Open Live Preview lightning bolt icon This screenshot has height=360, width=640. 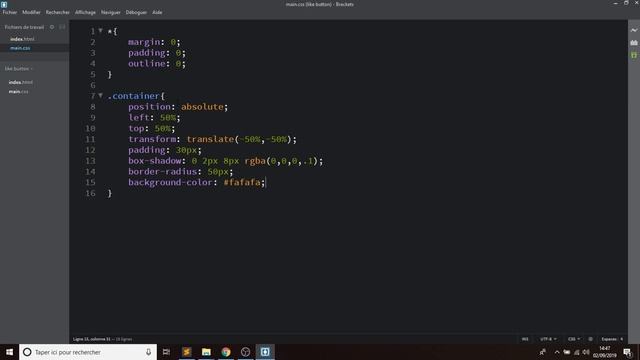pyautogui.click(x=633, y=30)
